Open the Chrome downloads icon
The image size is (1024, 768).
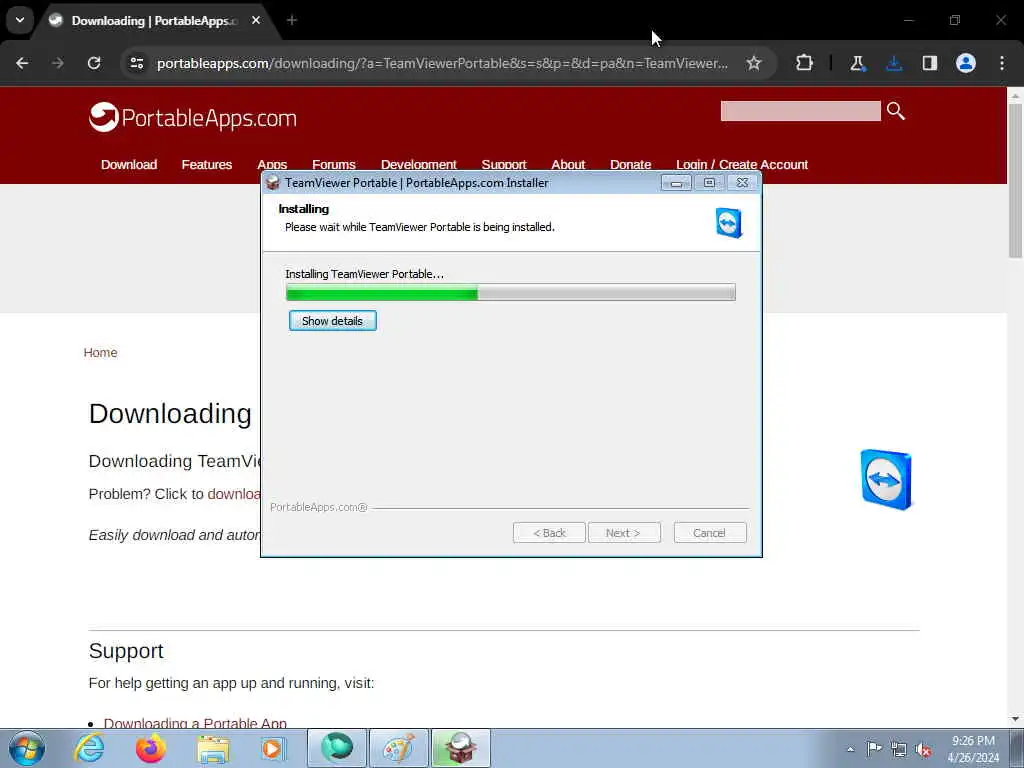pyautogui.click(x=894, y=63)
